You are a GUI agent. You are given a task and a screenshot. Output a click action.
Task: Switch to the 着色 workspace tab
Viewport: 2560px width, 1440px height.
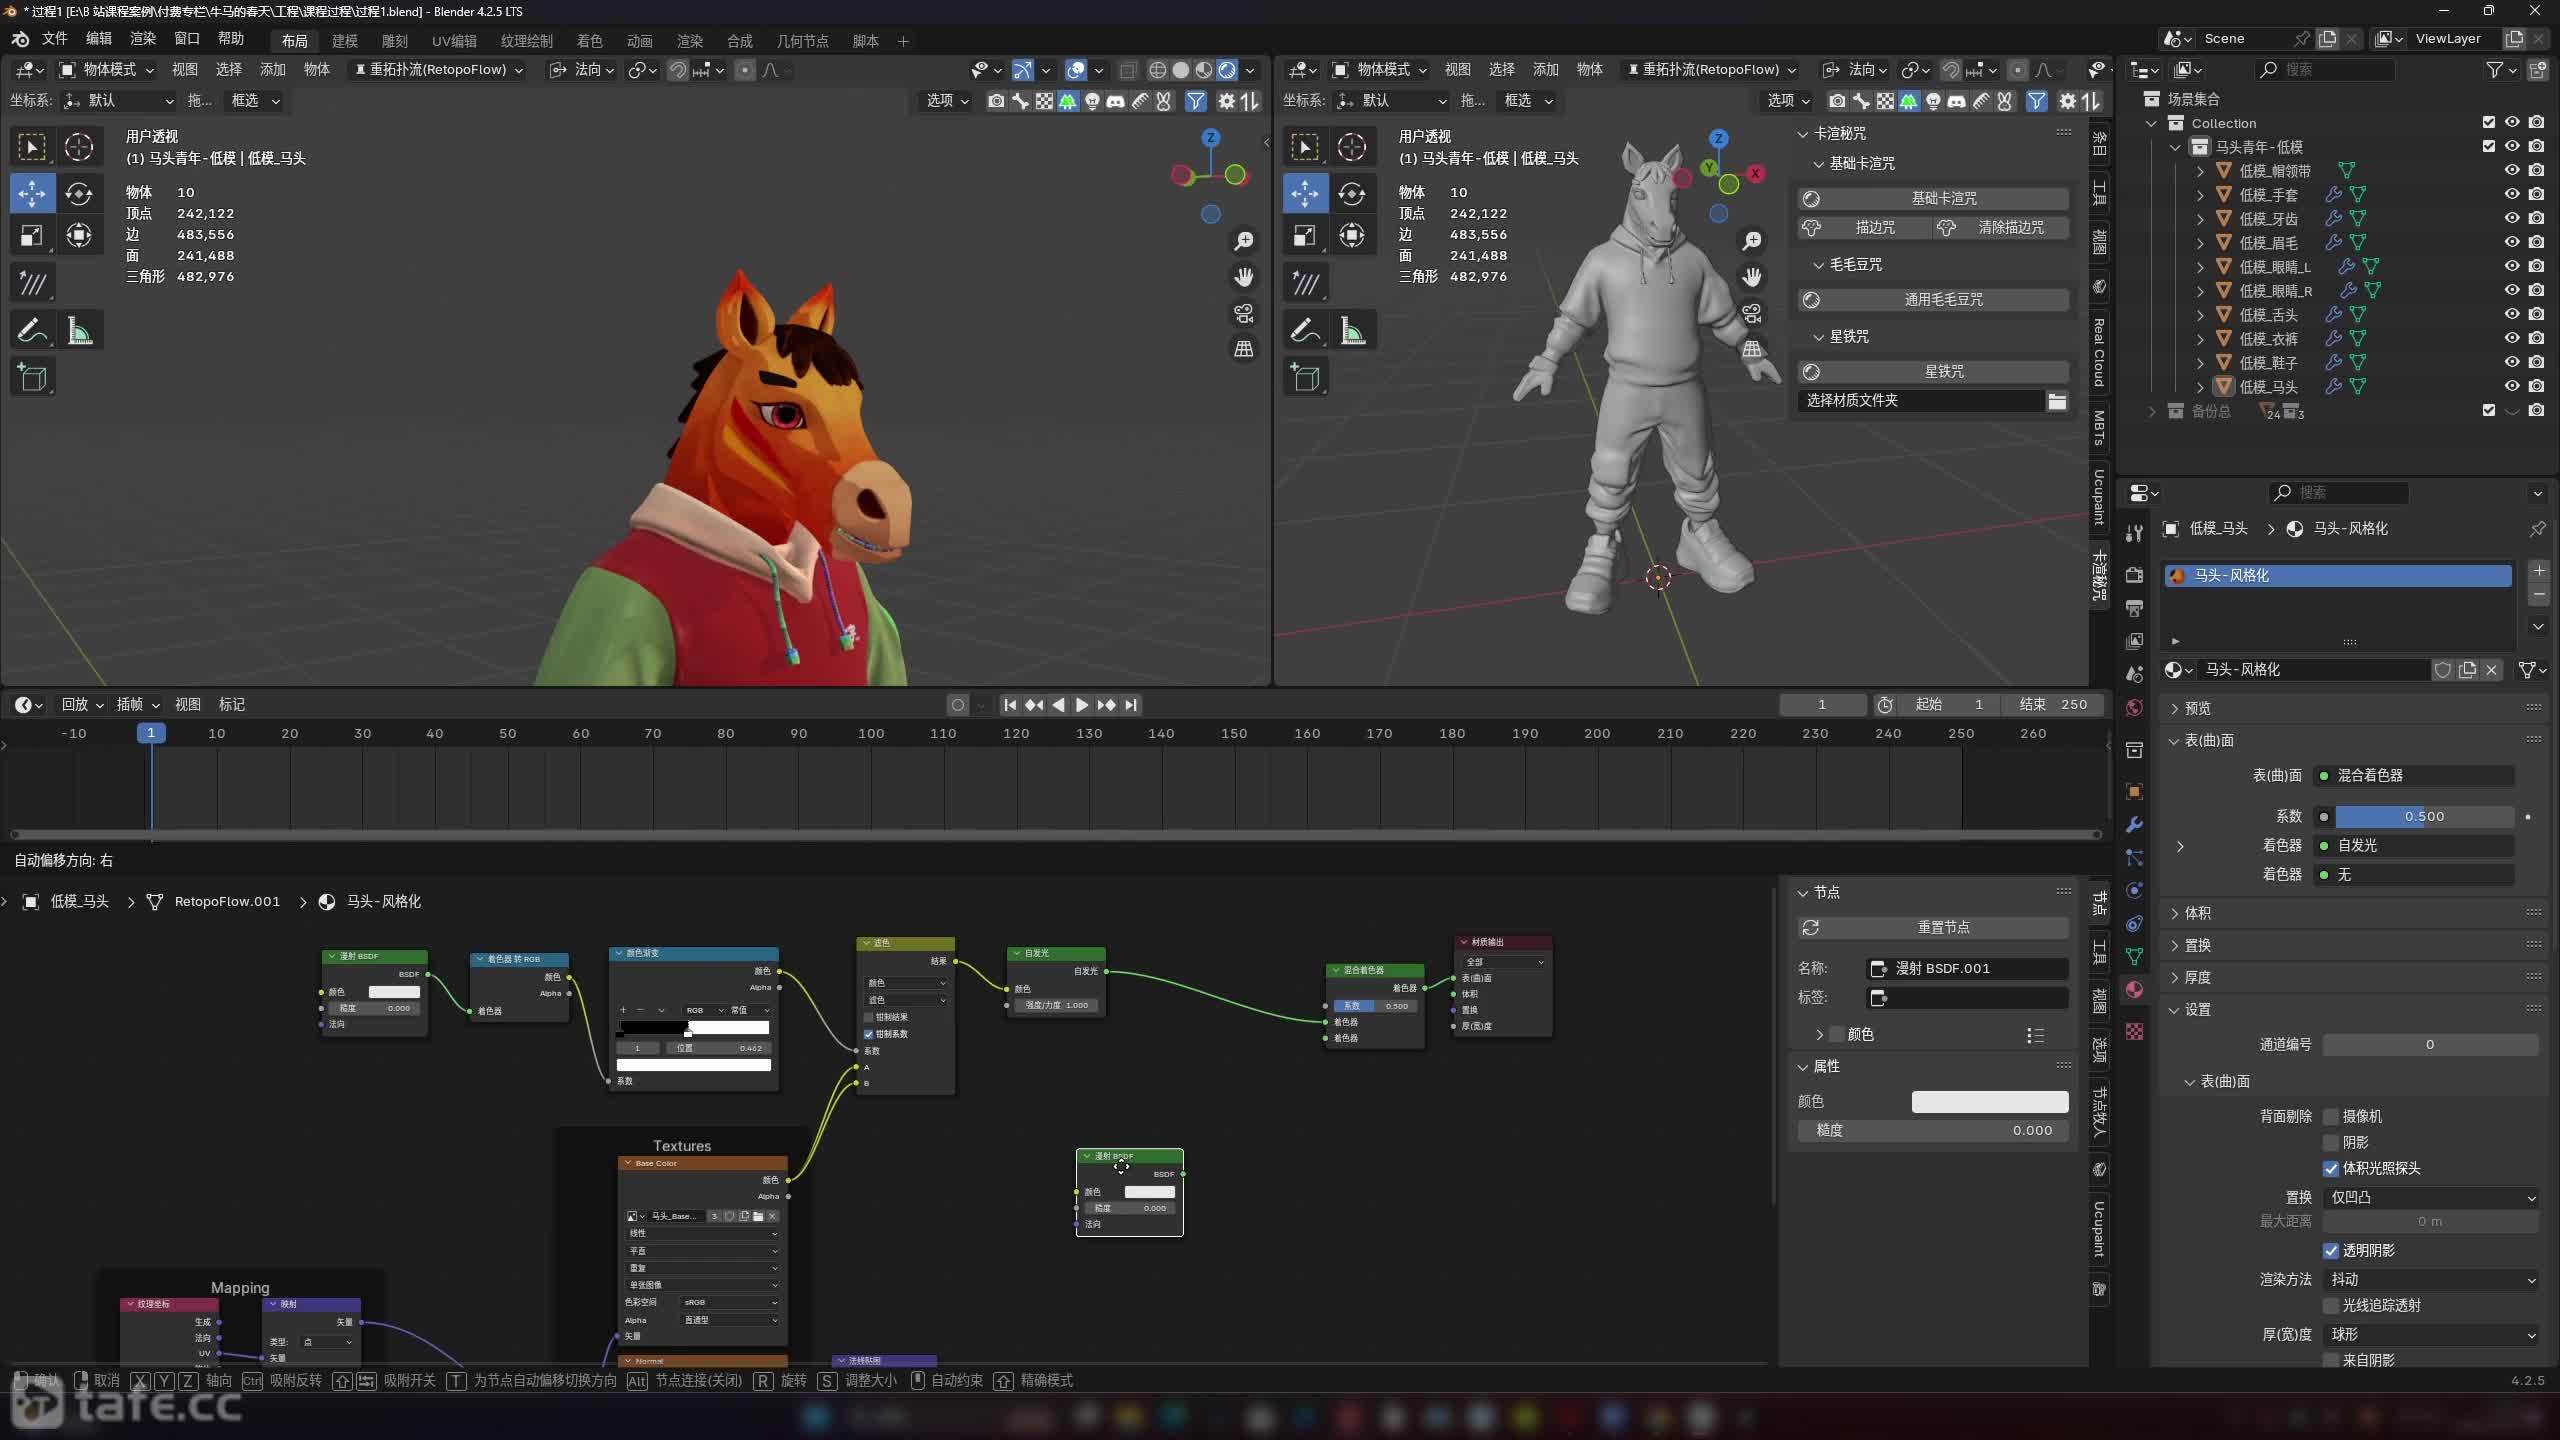click(589, 41)
